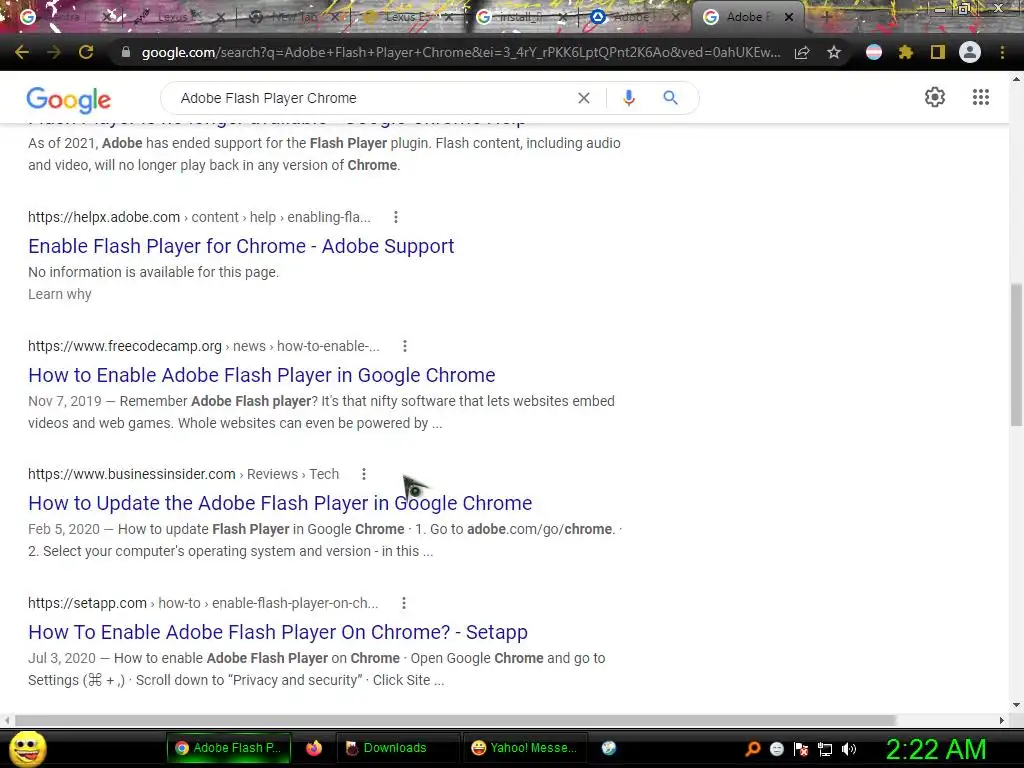Click the google.com address bar URL

coord(460,52)
